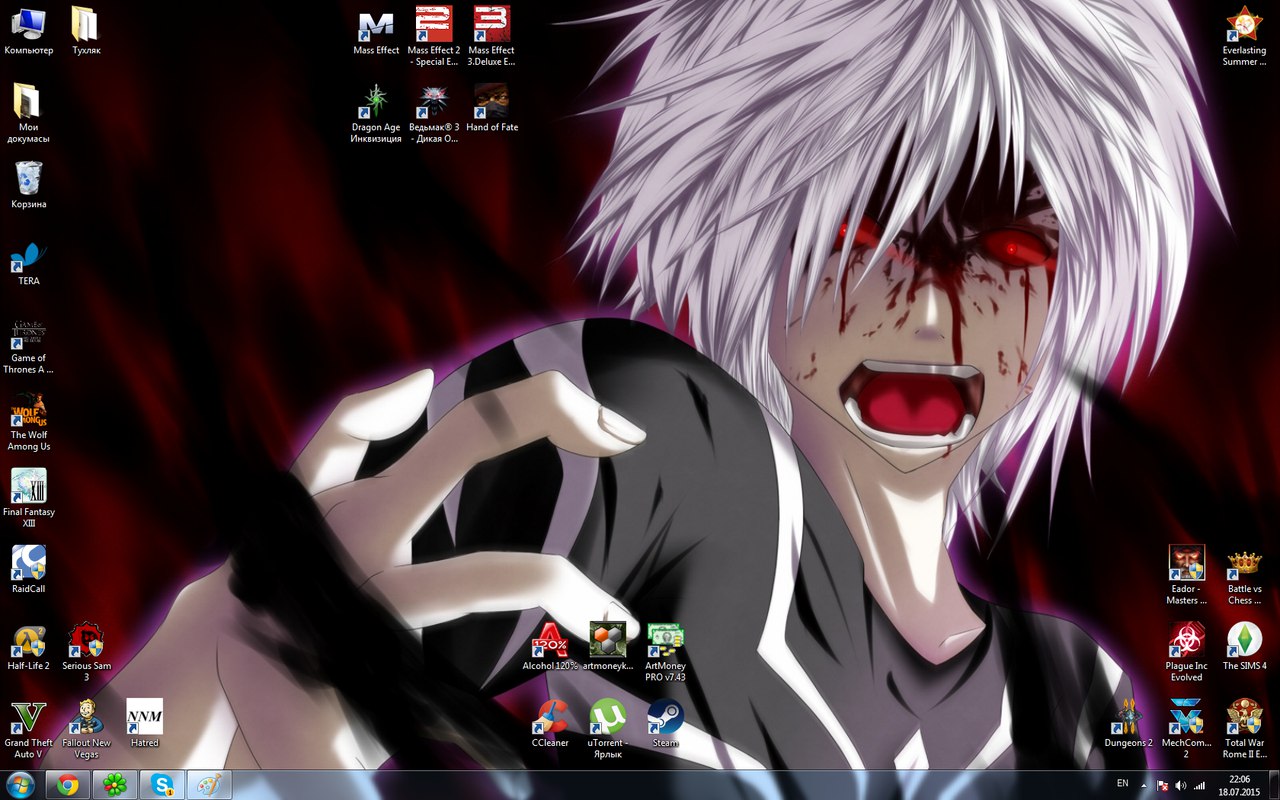Open ICQ from the taskbar
The width and height of the screenshot is (1280, 800).
tap(115, 785)
